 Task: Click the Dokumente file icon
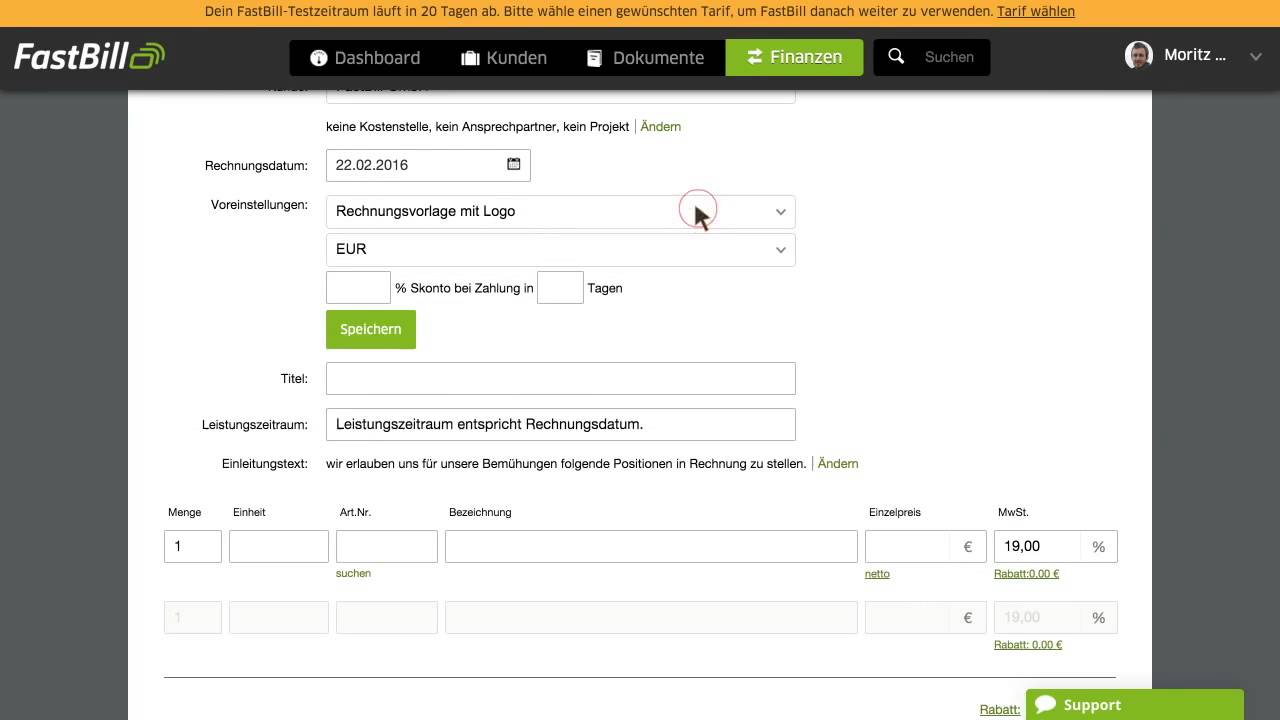tap(595, 58)
